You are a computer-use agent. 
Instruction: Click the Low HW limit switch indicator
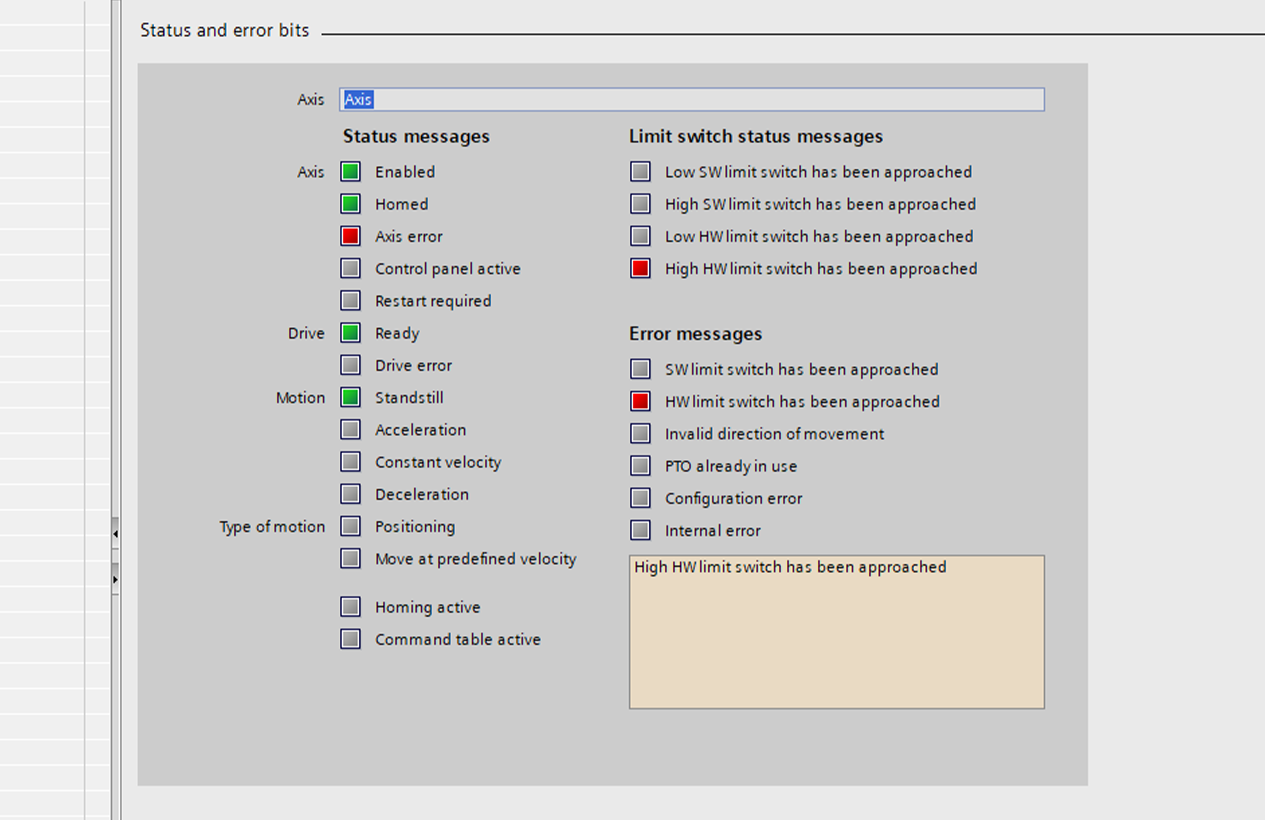pyautogui.click(x=640, y=236)
